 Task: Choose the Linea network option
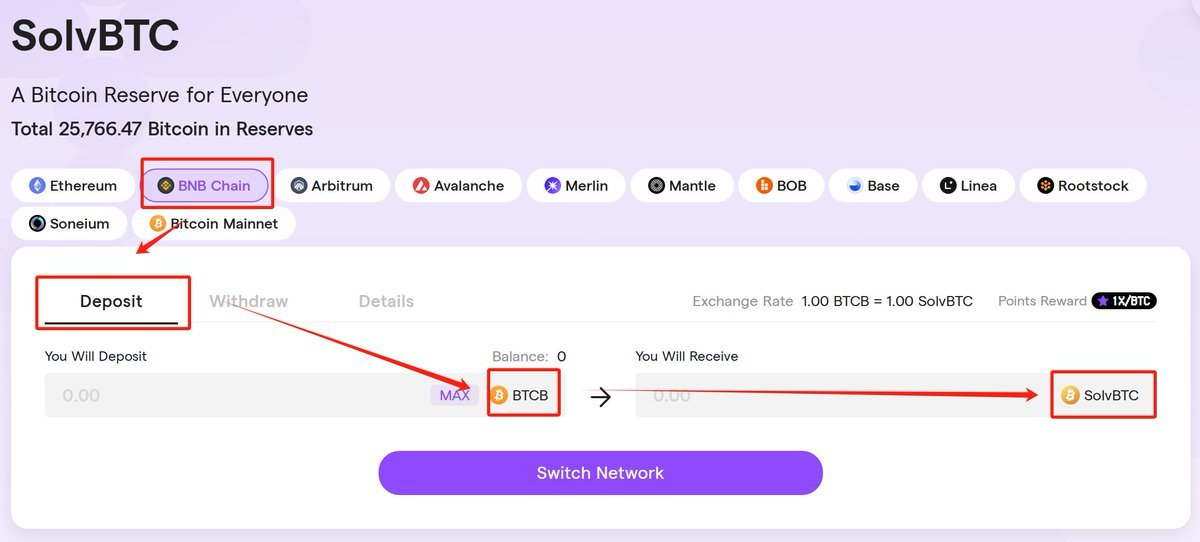pyautogui.click(x=968, y=186)
